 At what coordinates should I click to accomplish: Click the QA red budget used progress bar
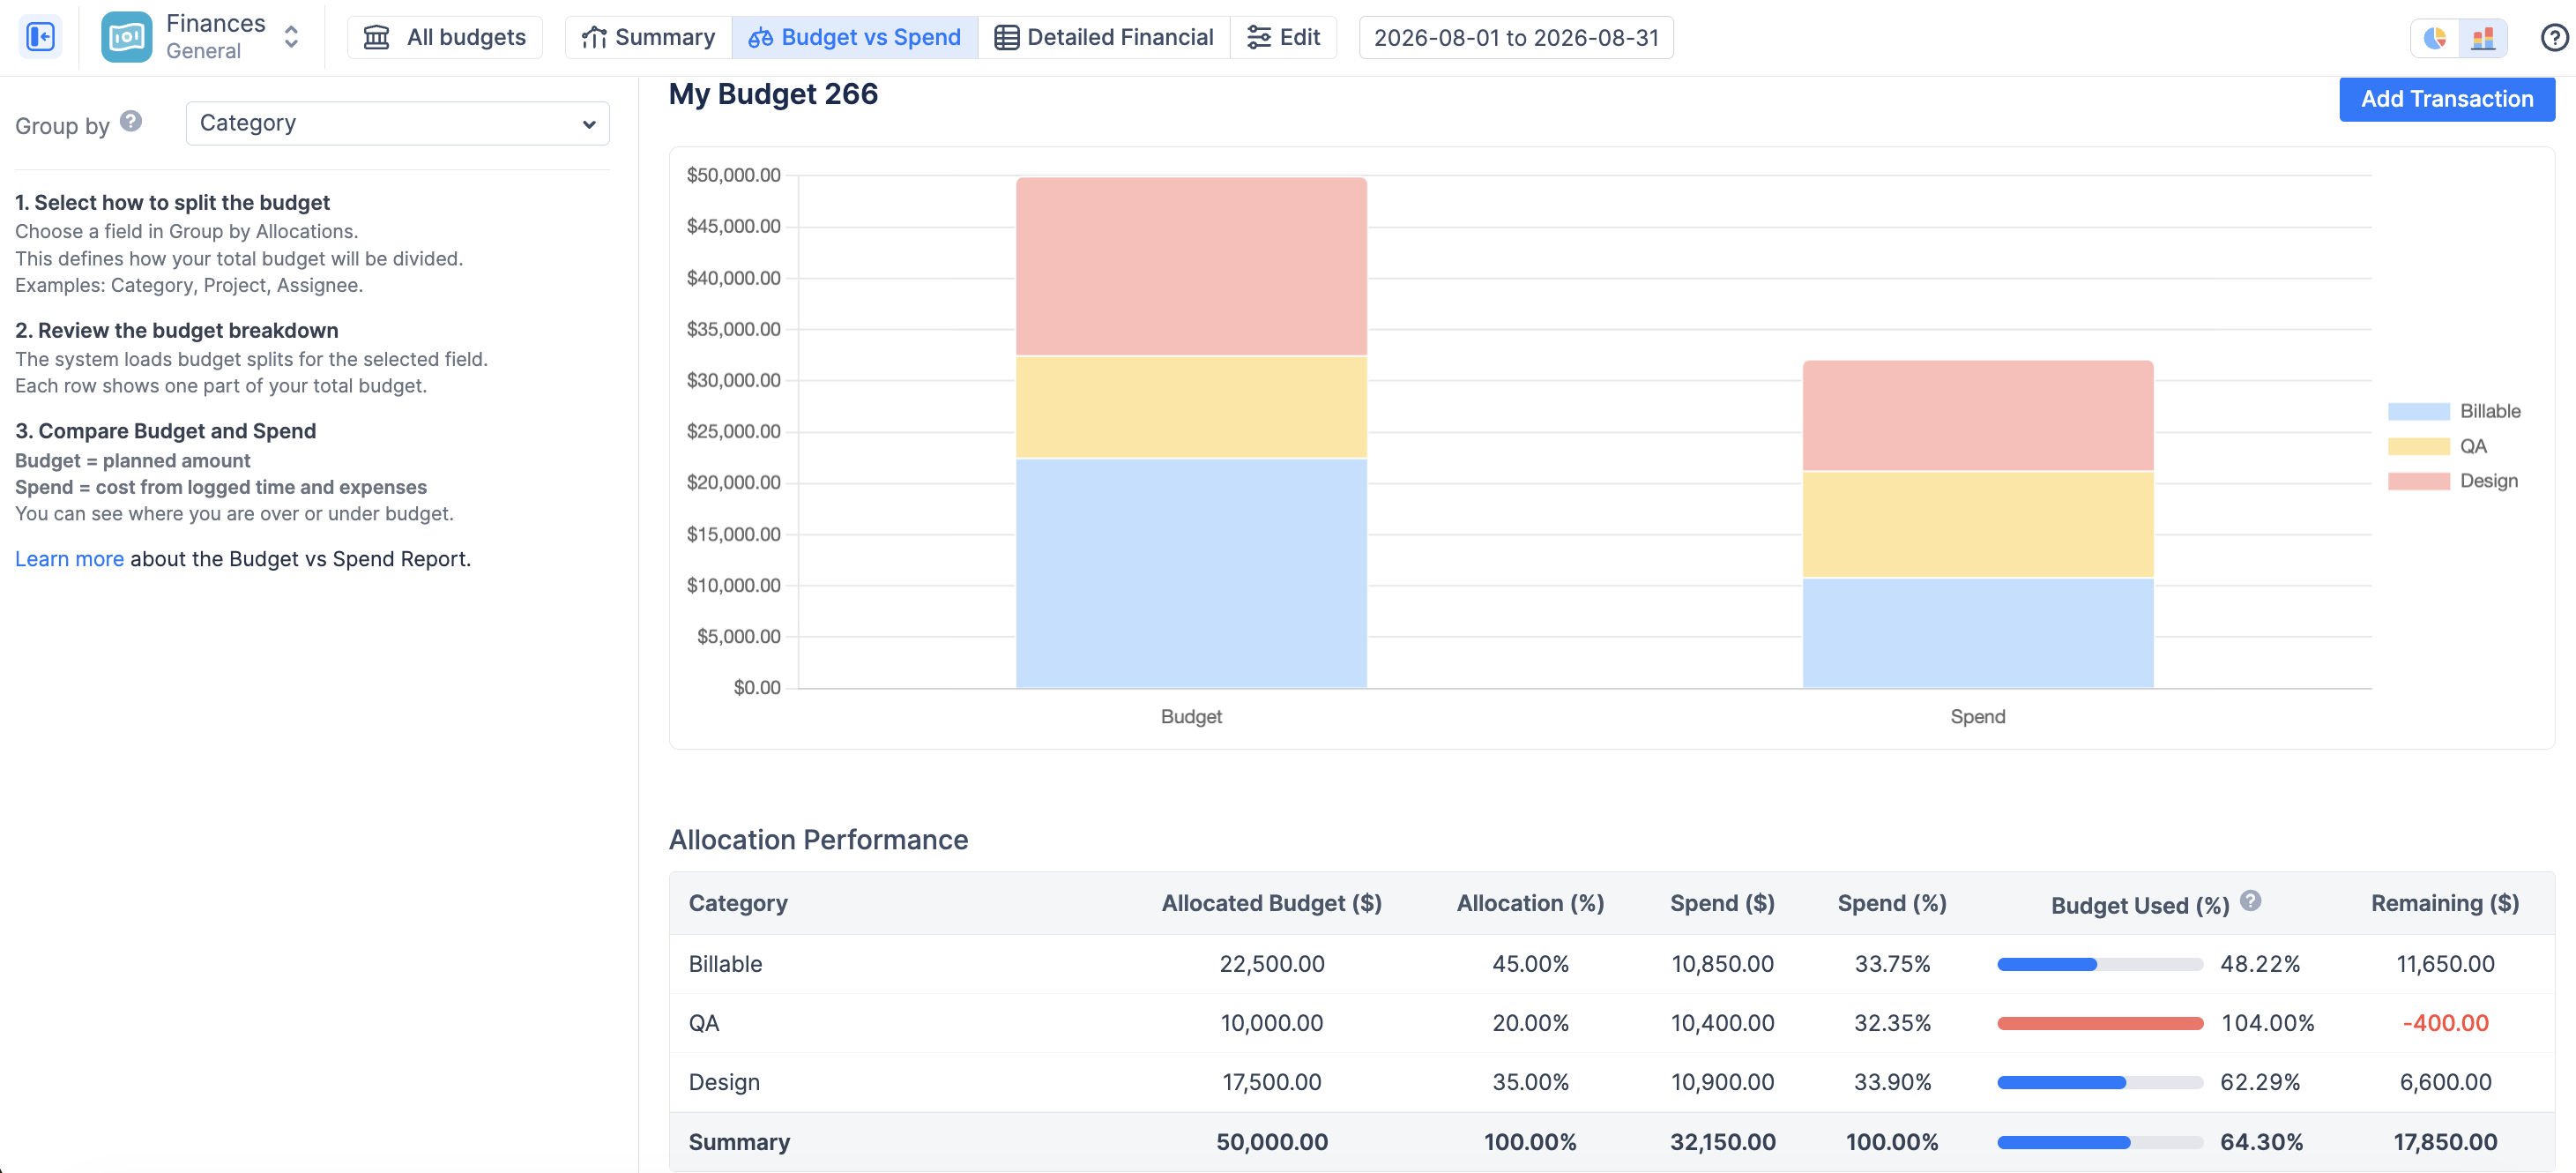(x=2100, y=1024)
